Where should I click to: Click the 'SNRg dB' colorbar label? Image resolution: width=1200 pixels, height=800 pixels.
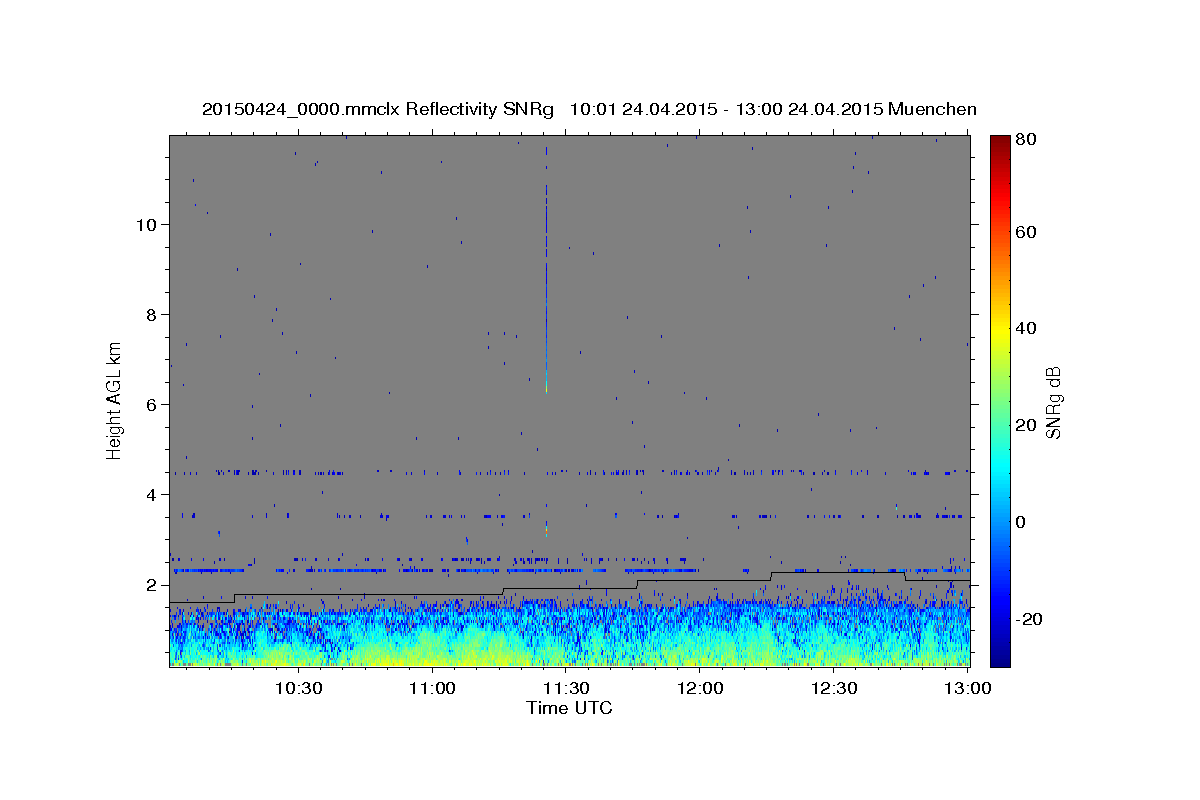[1053, 402]
